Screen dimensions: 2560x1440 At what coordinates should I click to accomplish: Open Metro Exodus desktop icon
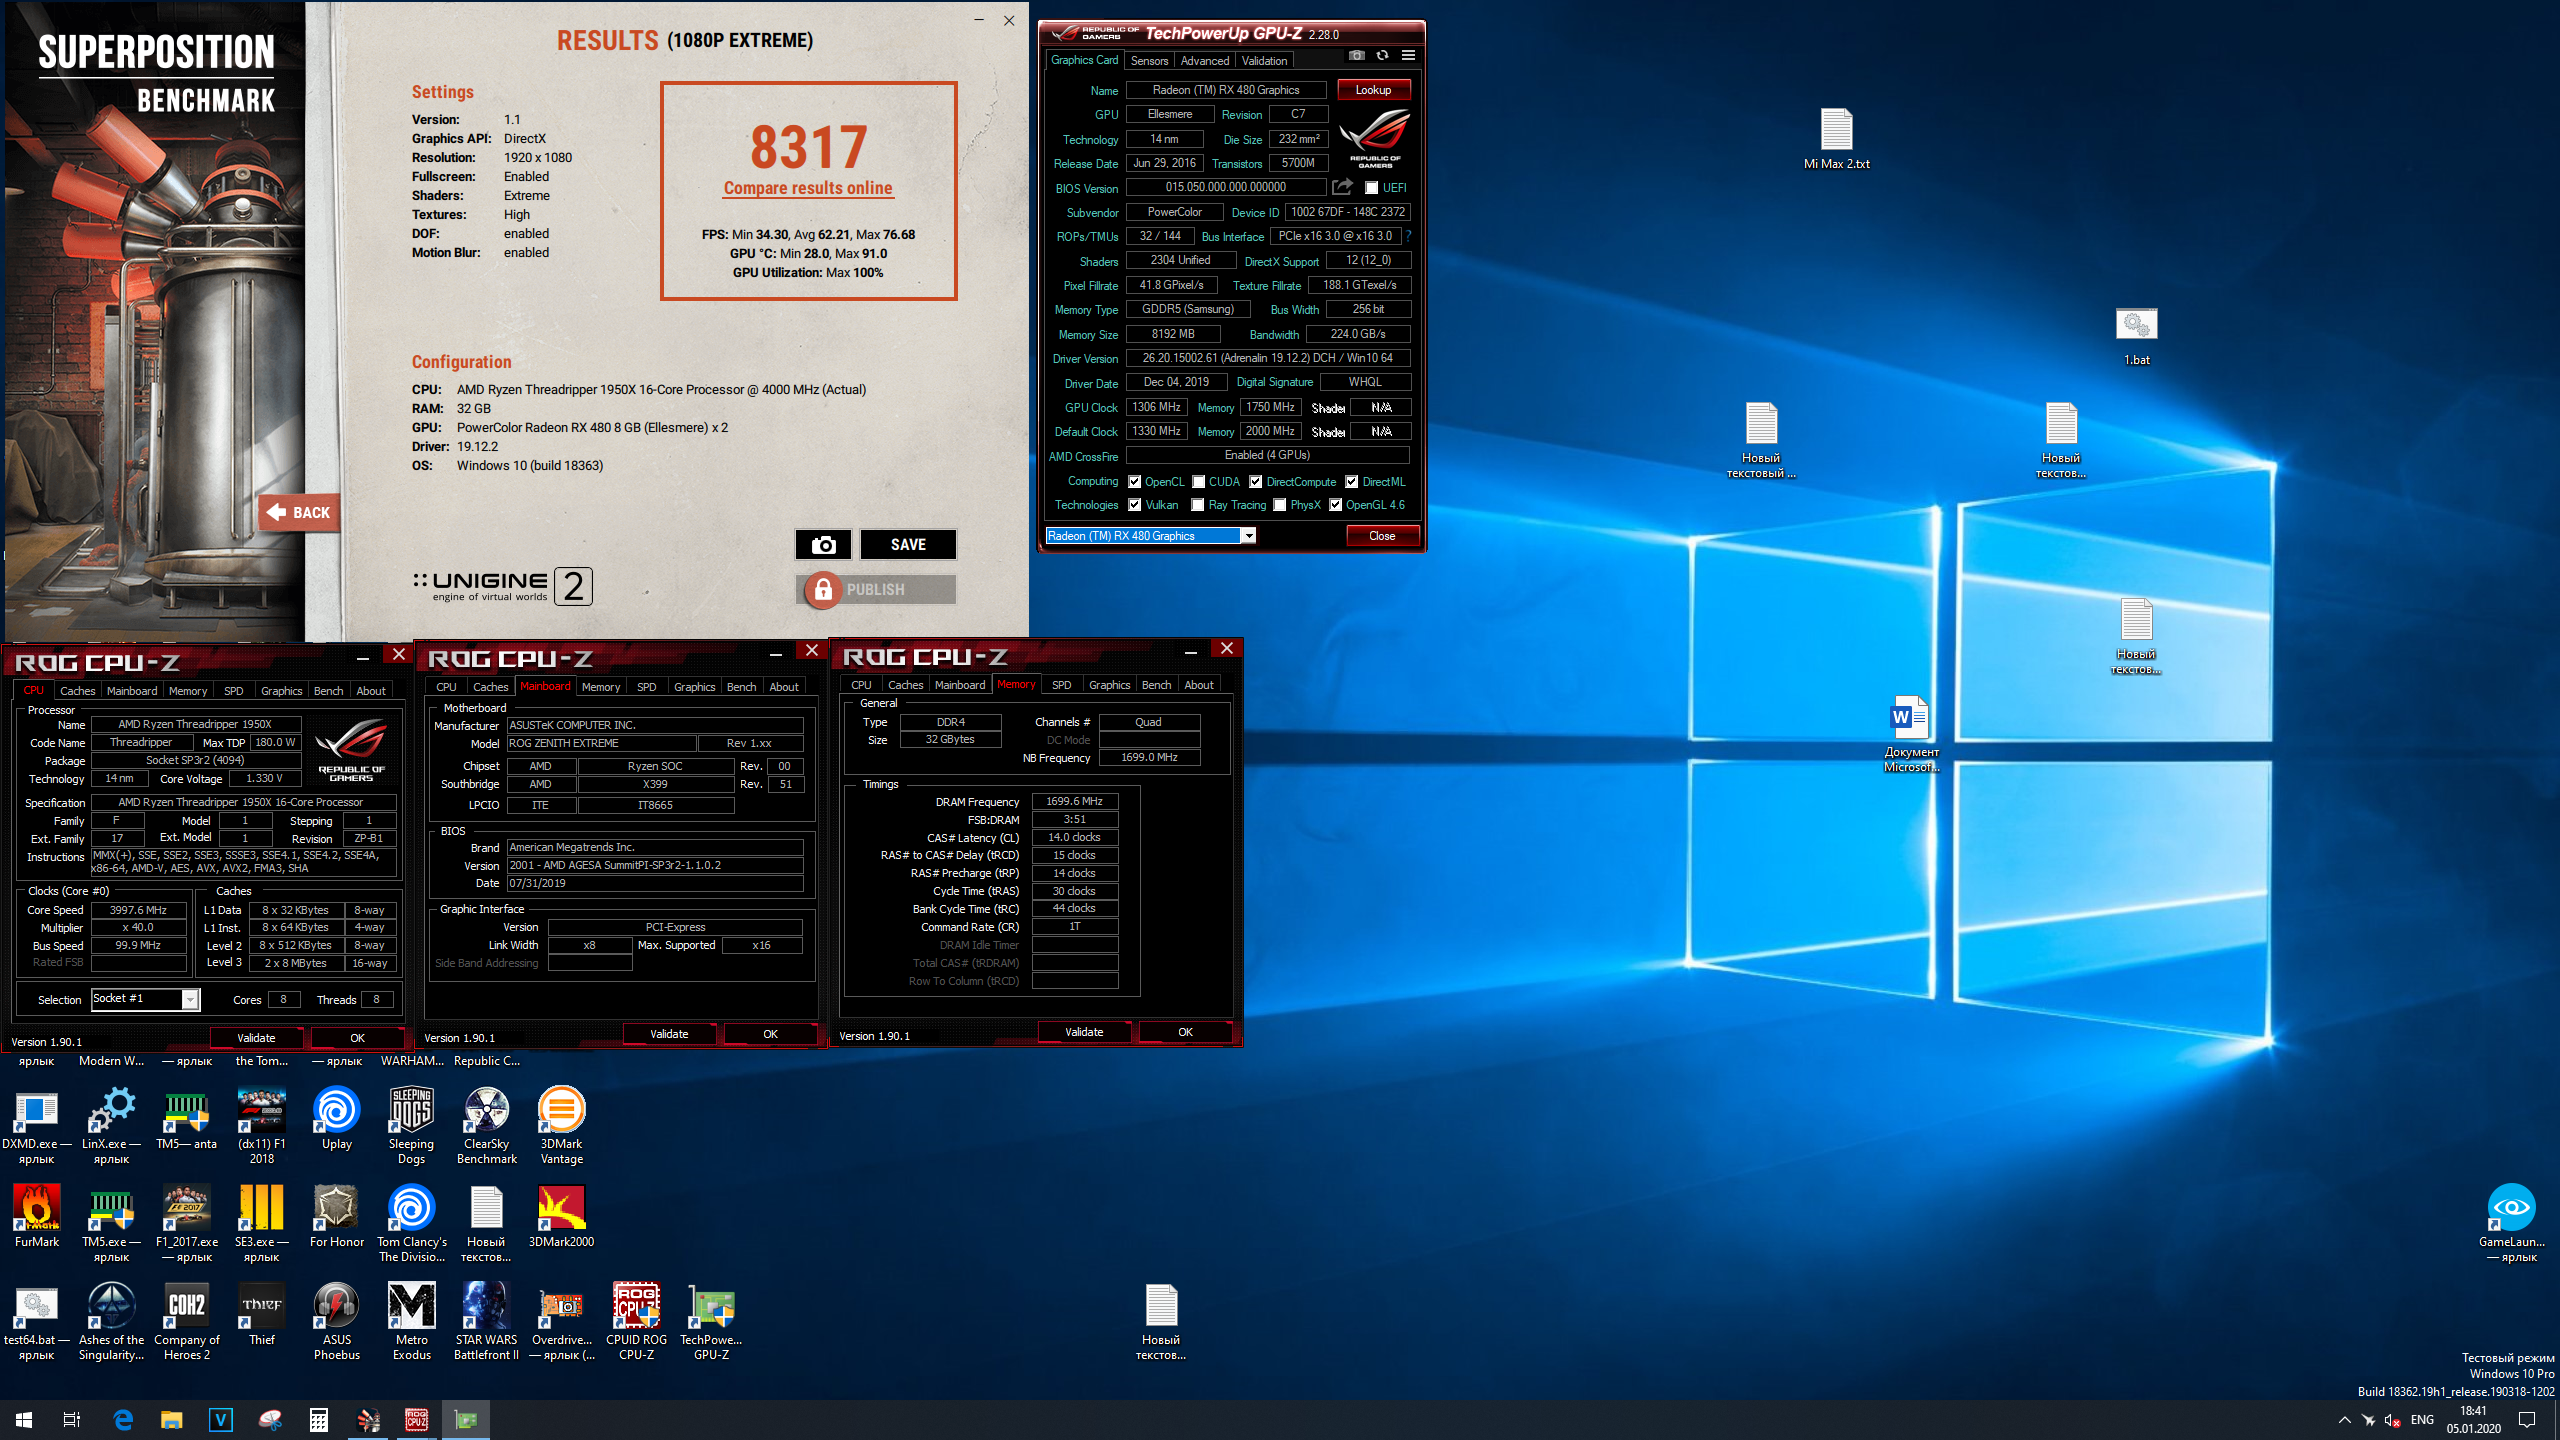point(412,1321)
